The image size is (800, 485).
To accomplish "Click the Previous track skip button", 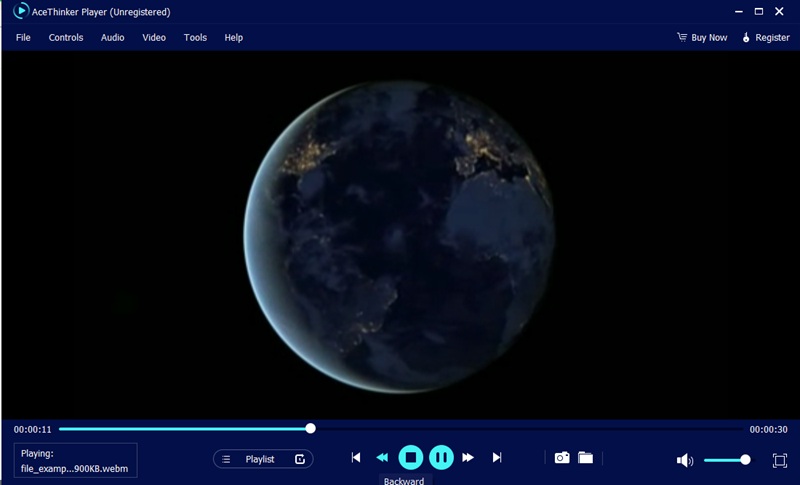I will 355,458.
